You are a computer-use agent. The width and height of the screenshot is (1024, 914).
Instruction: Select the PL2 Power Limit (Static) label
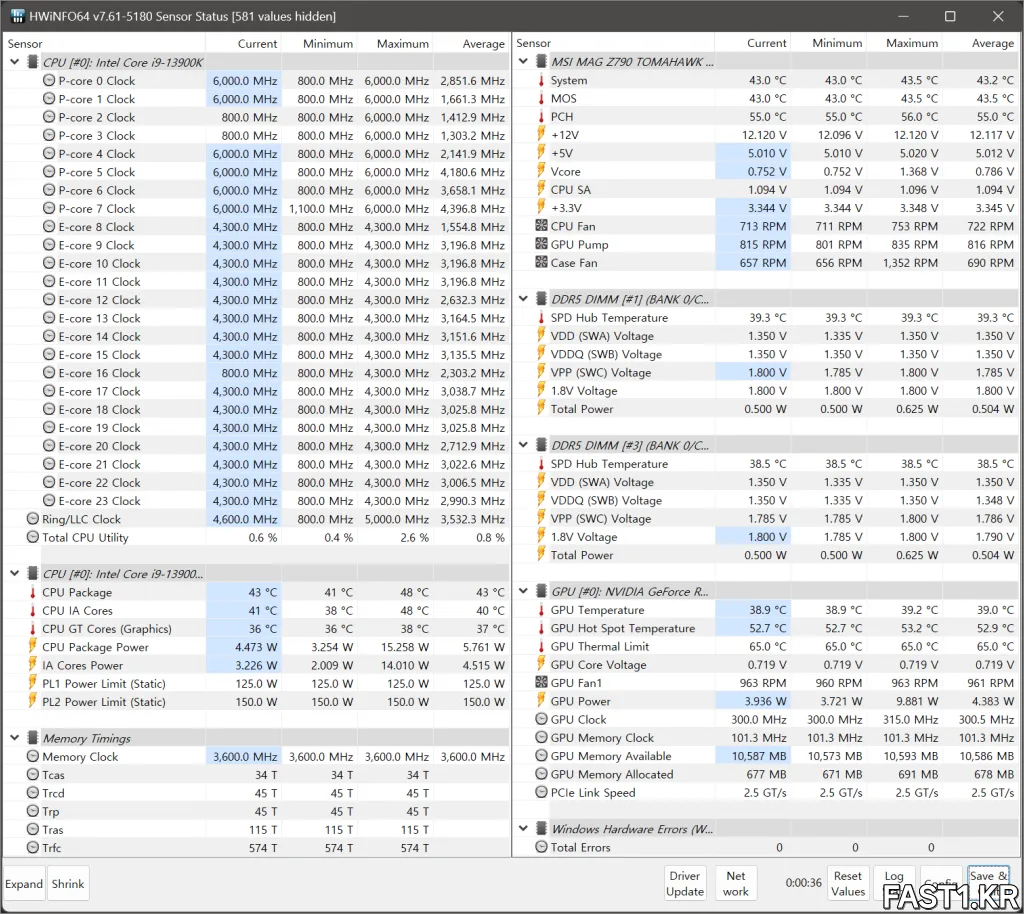coord(104,702)
